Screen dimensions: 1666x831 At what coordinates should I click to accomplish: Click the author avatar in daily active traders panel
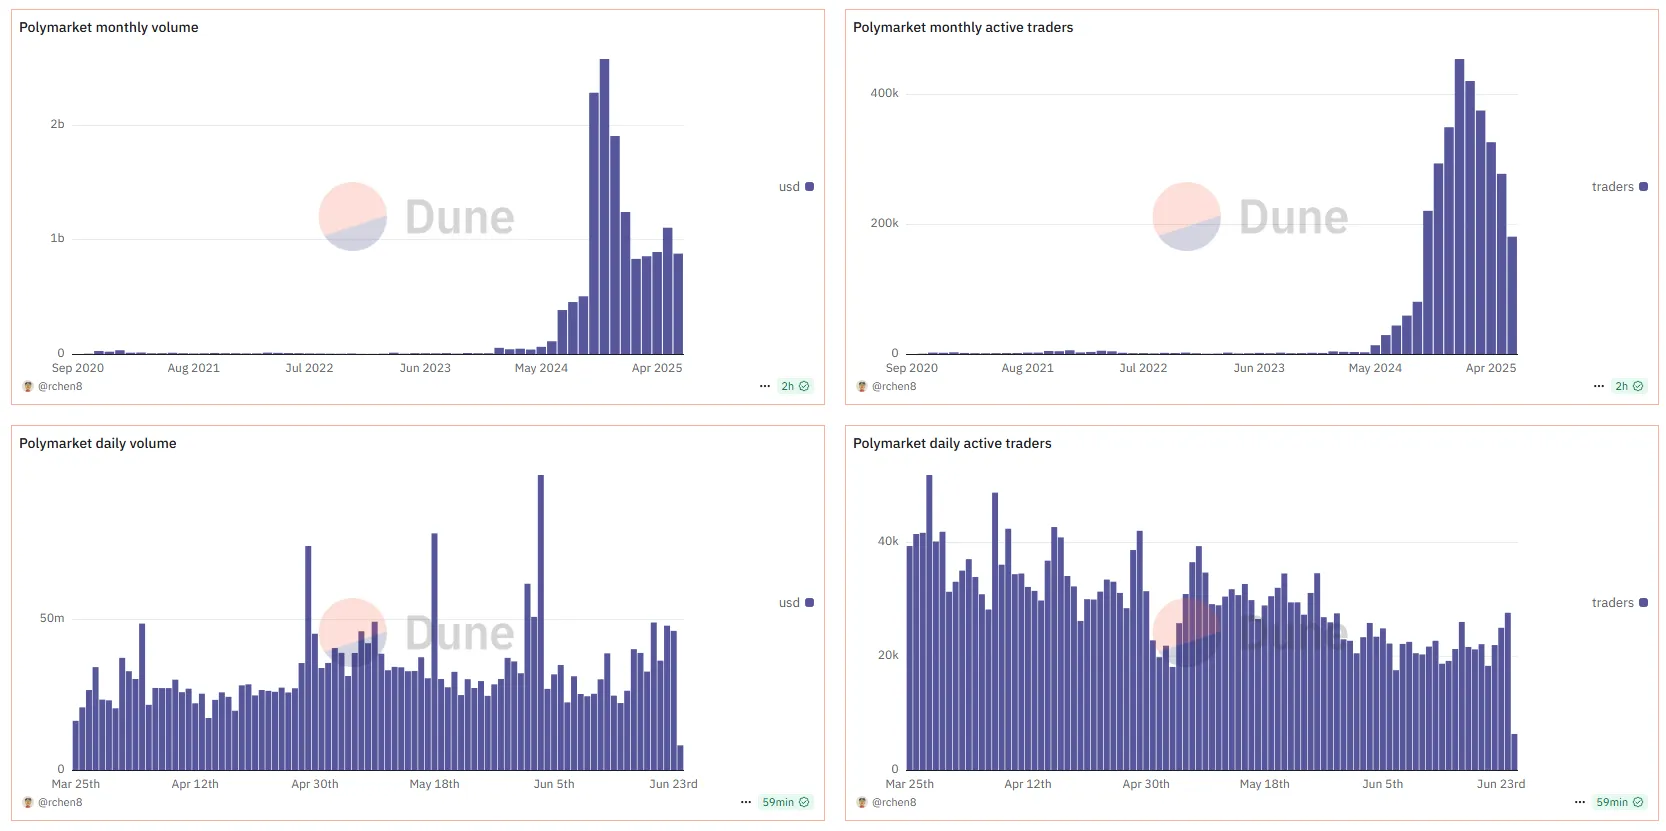tap(862, 802)
